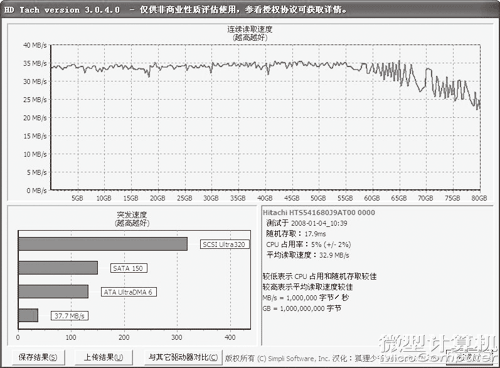Select the Hitachi HTS541680J9AT00 drive name
The image size is (500, 368).
(319, 213)
